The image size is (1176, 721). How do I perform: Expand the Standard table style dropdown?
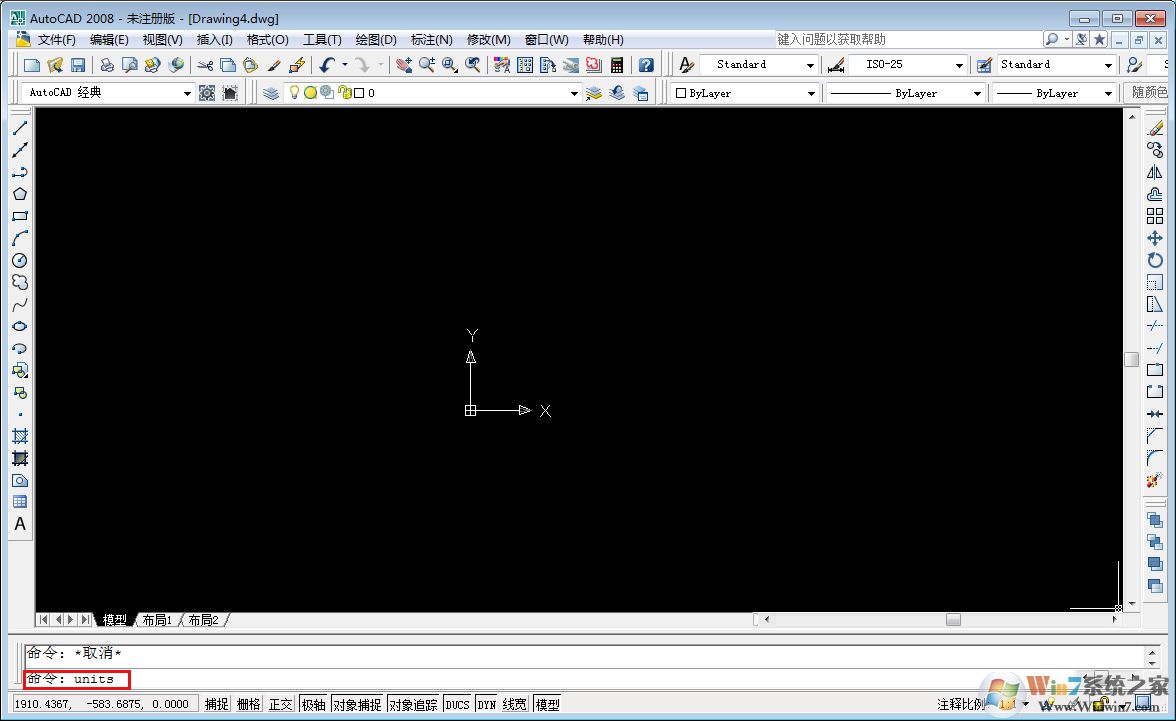[1108, 65]
